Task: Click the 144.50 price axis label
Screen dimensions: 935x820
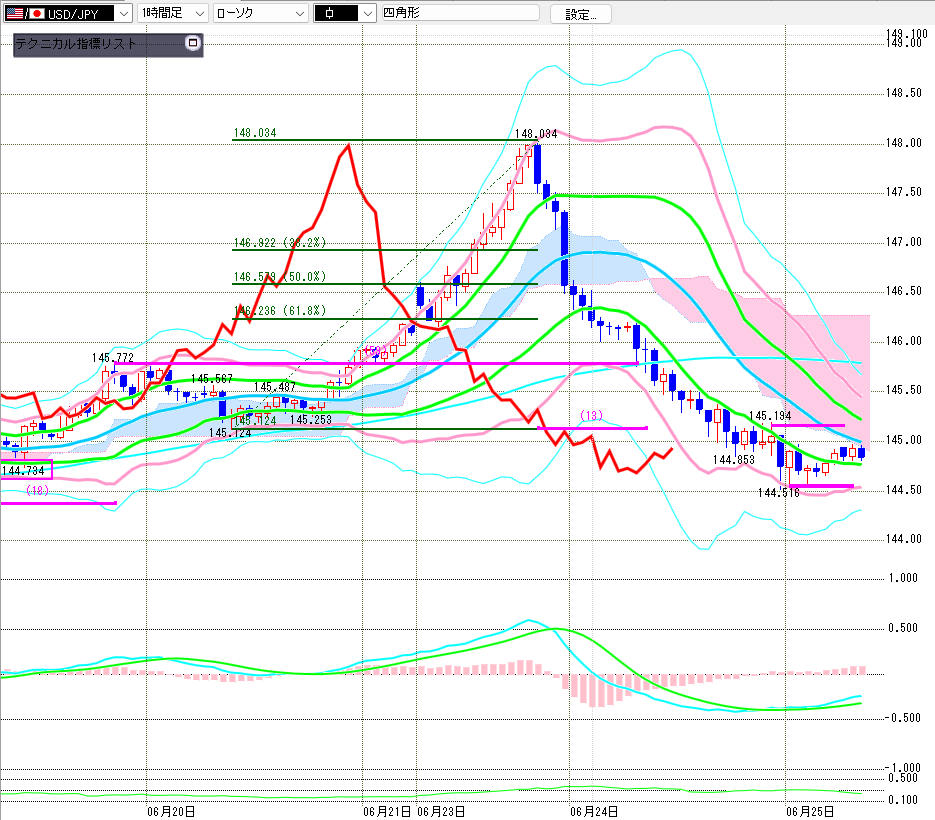Action: pos(903,490)
